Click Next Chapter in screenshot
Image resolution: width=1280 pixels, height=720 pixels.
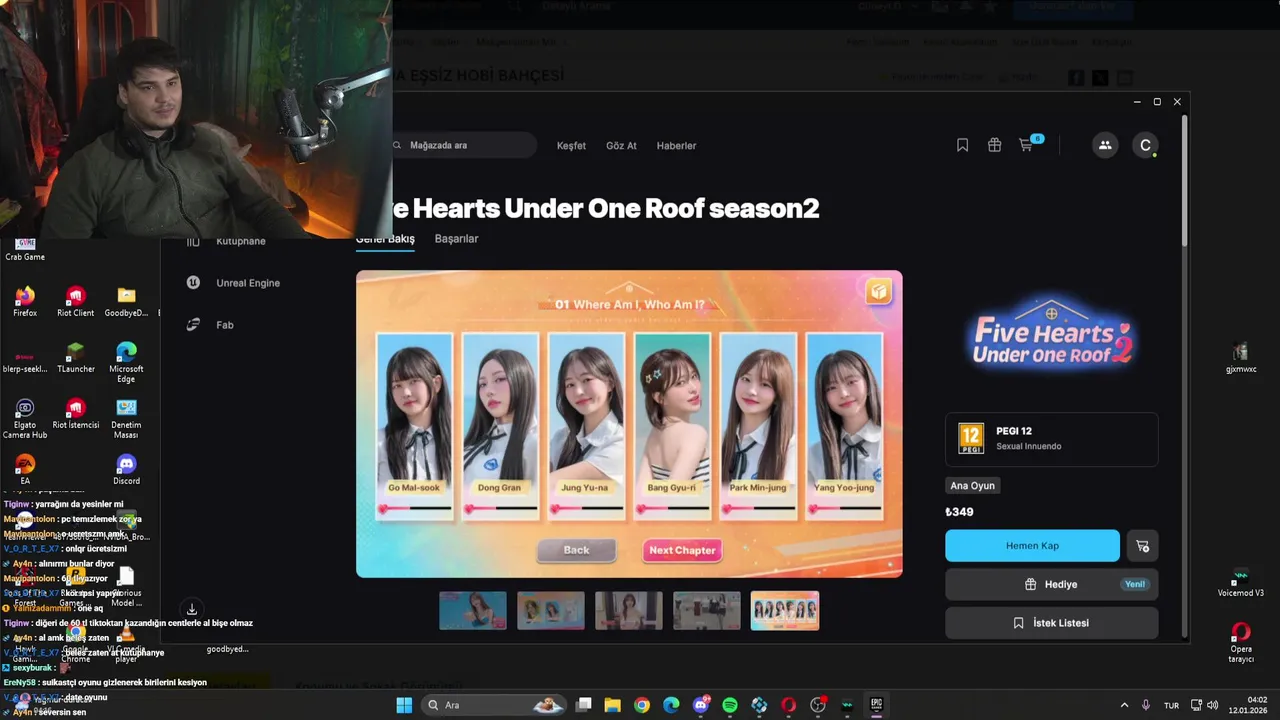[x=682, y=550]
